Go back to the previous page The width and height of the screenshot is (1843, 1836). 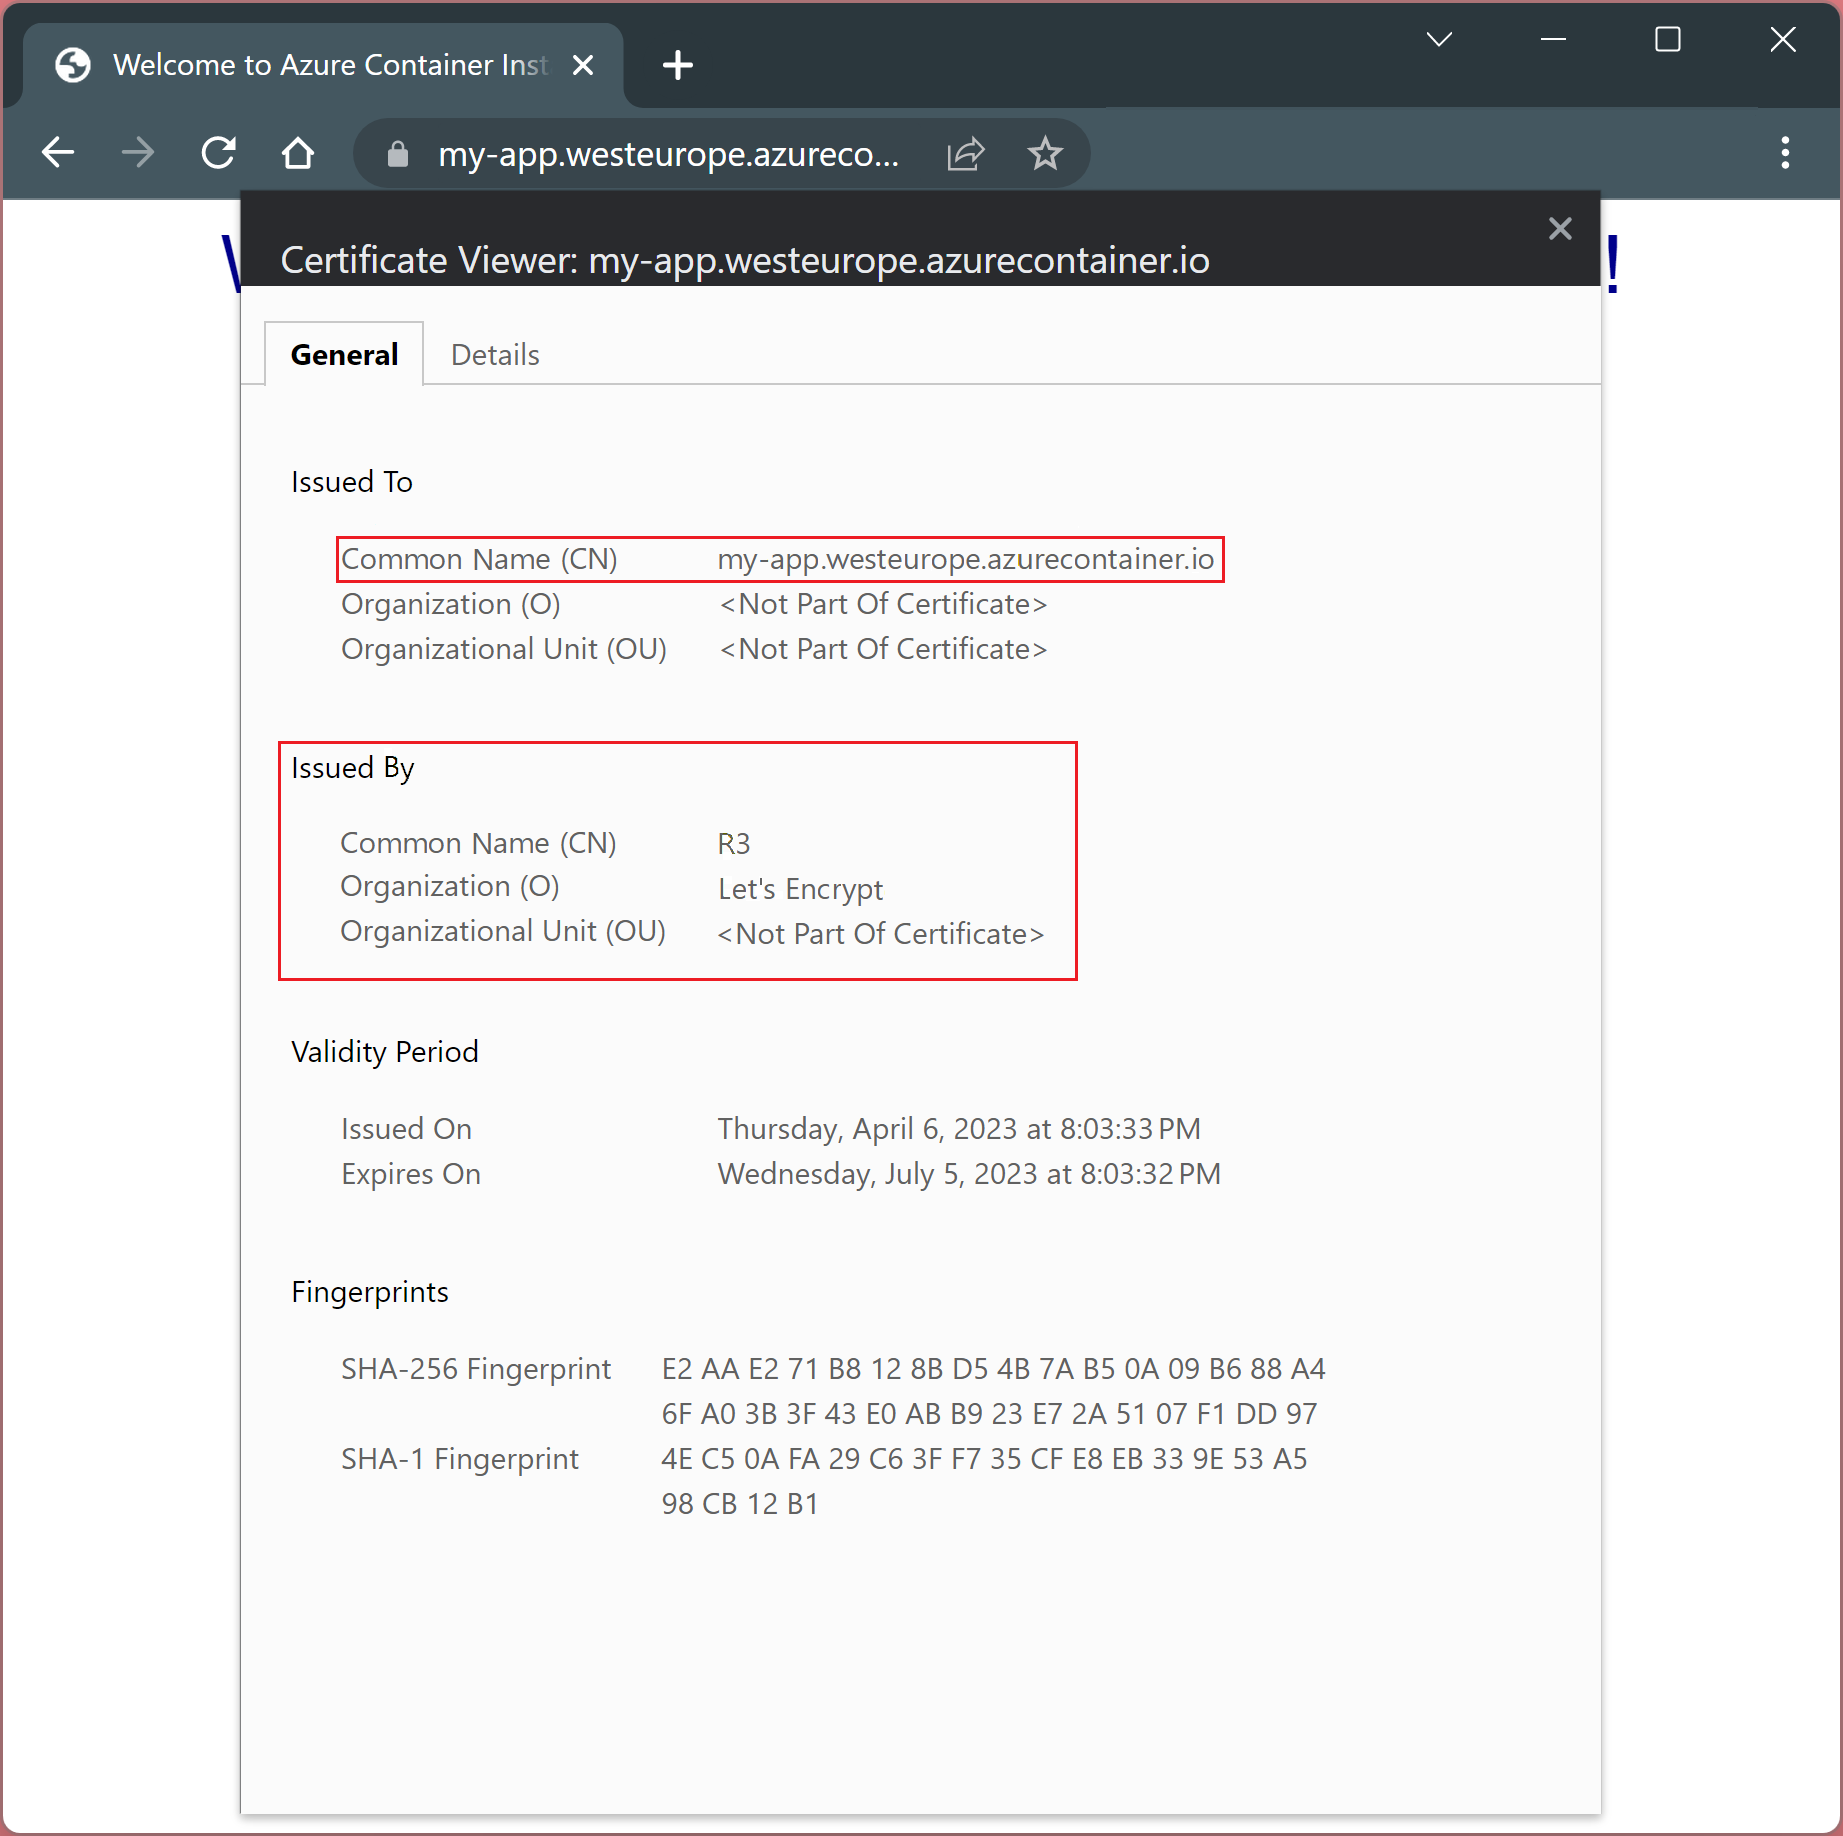pyautogui.click(x=58, y=153)
